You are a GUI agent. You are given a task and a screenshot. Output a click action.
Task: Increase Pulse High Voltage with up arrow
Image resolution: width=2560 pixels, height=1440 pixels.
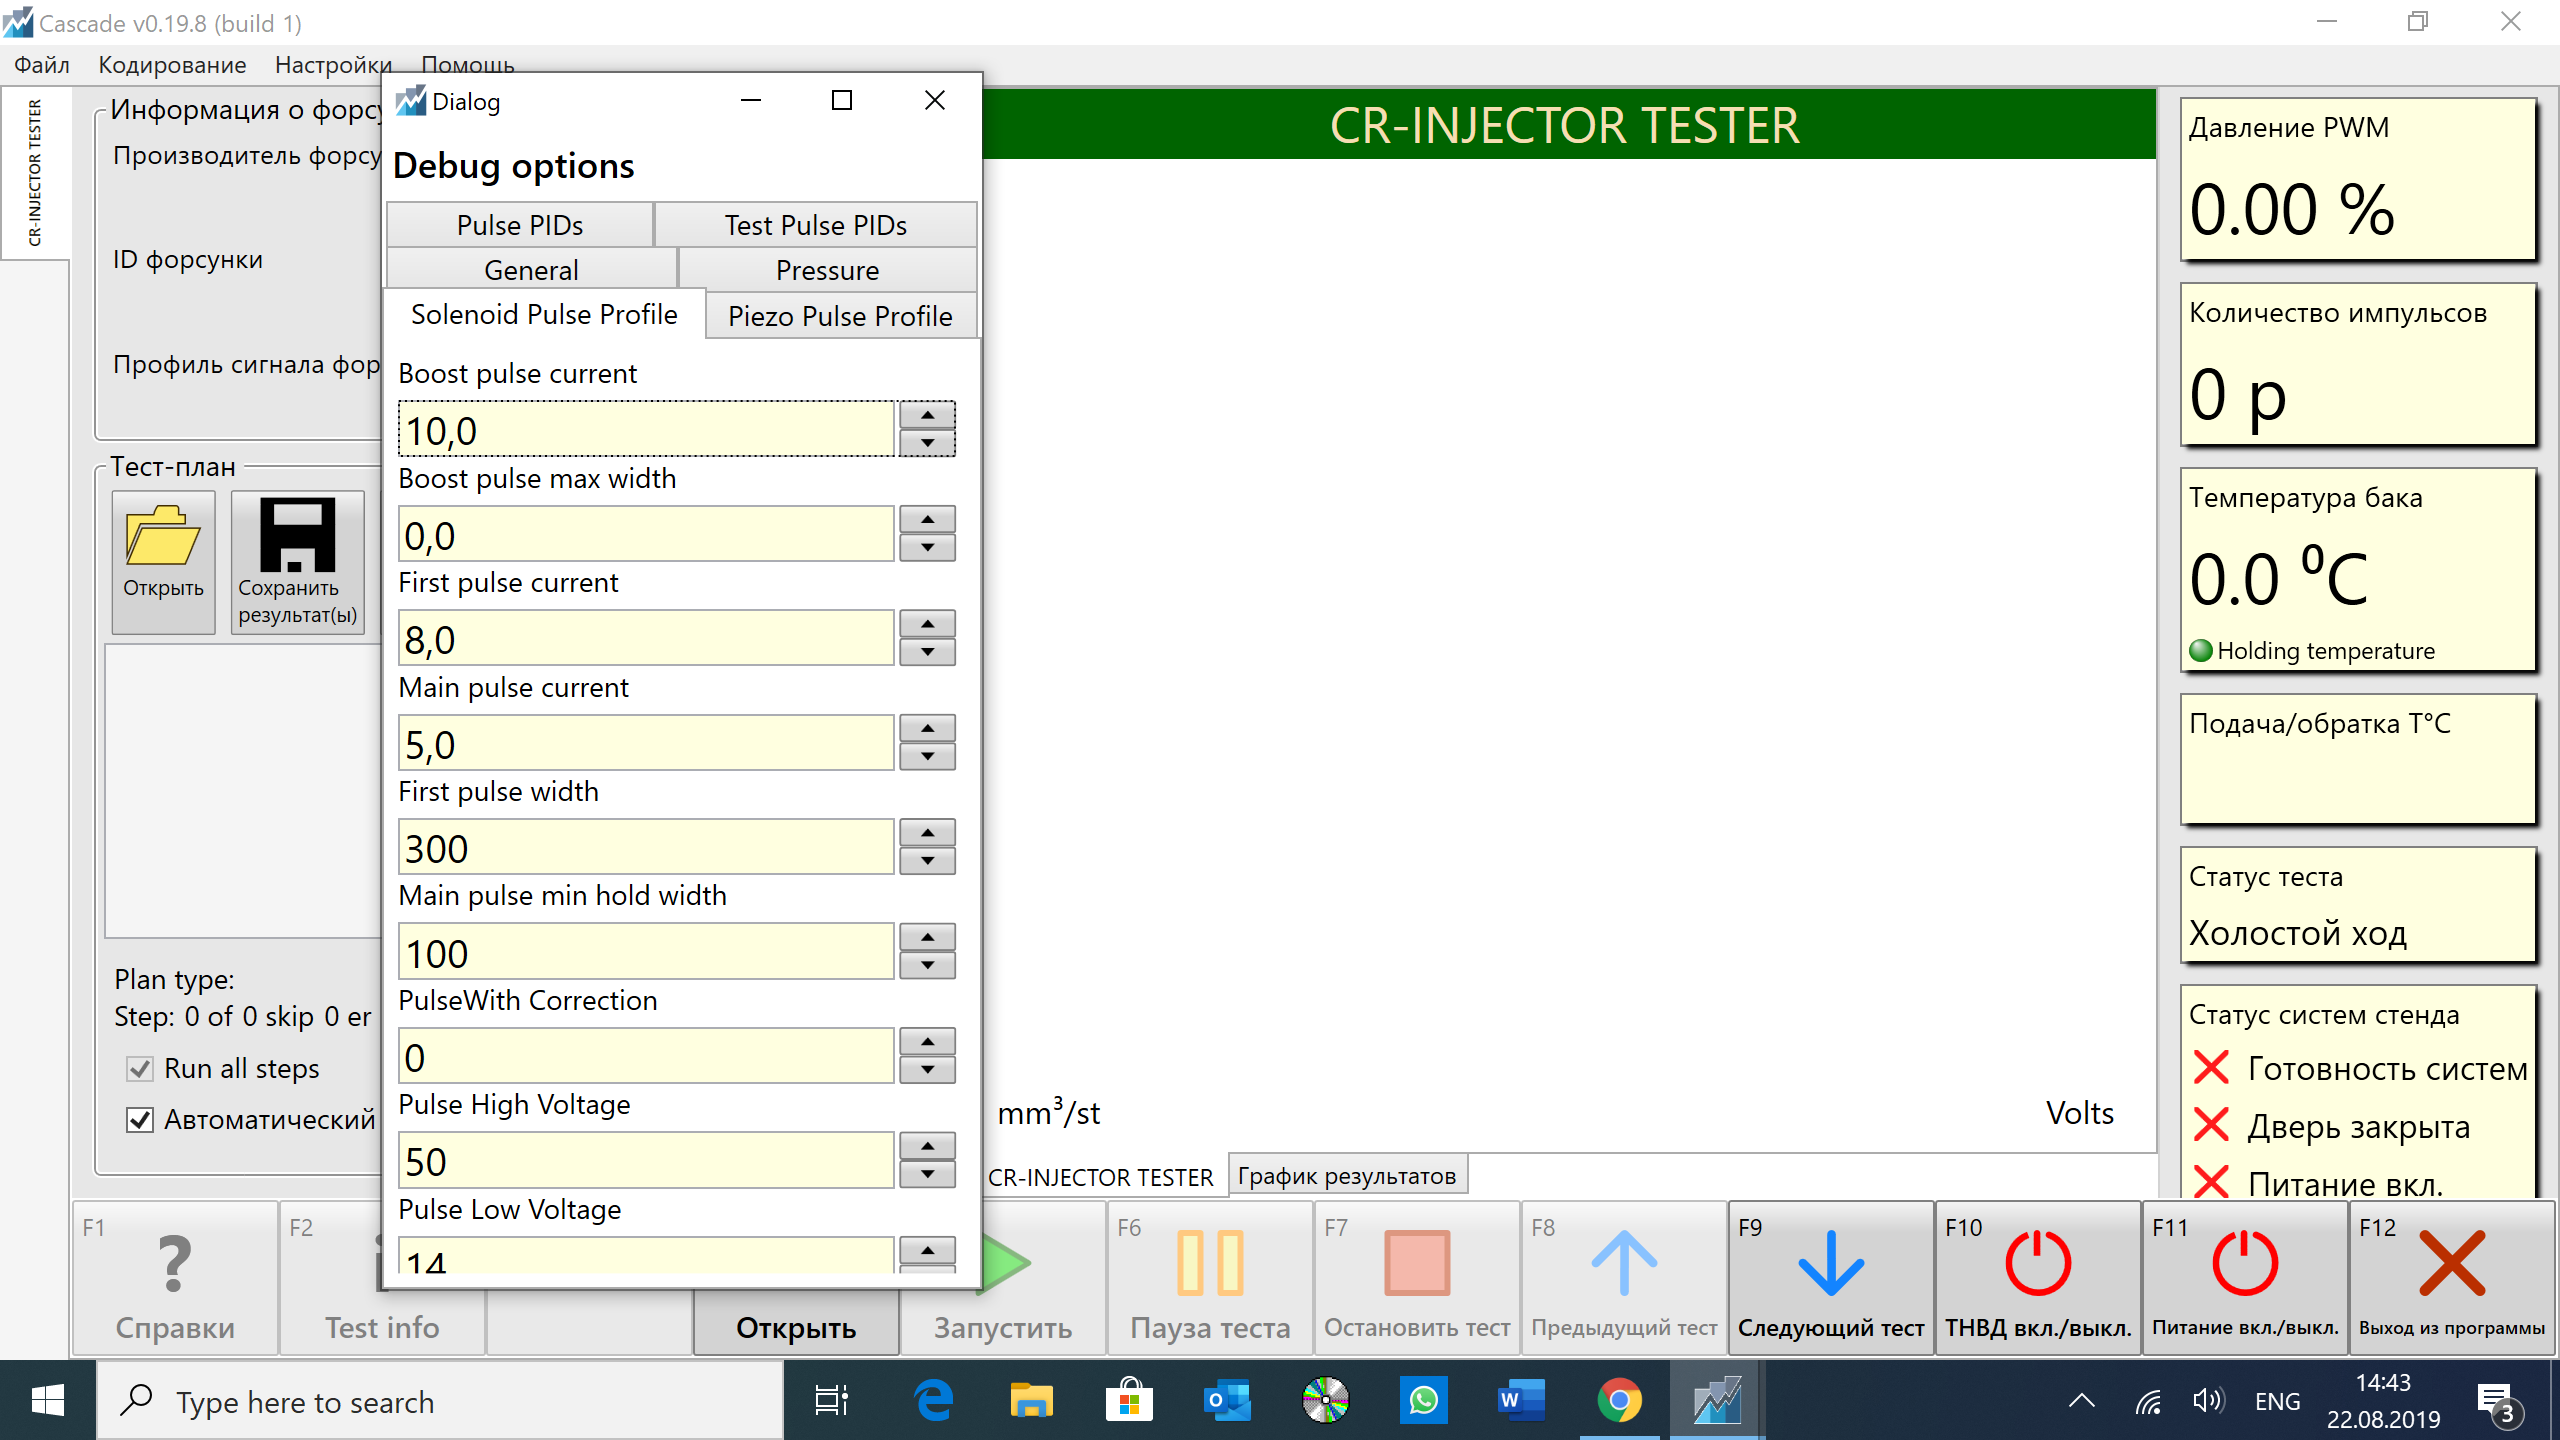point(927,1146)
